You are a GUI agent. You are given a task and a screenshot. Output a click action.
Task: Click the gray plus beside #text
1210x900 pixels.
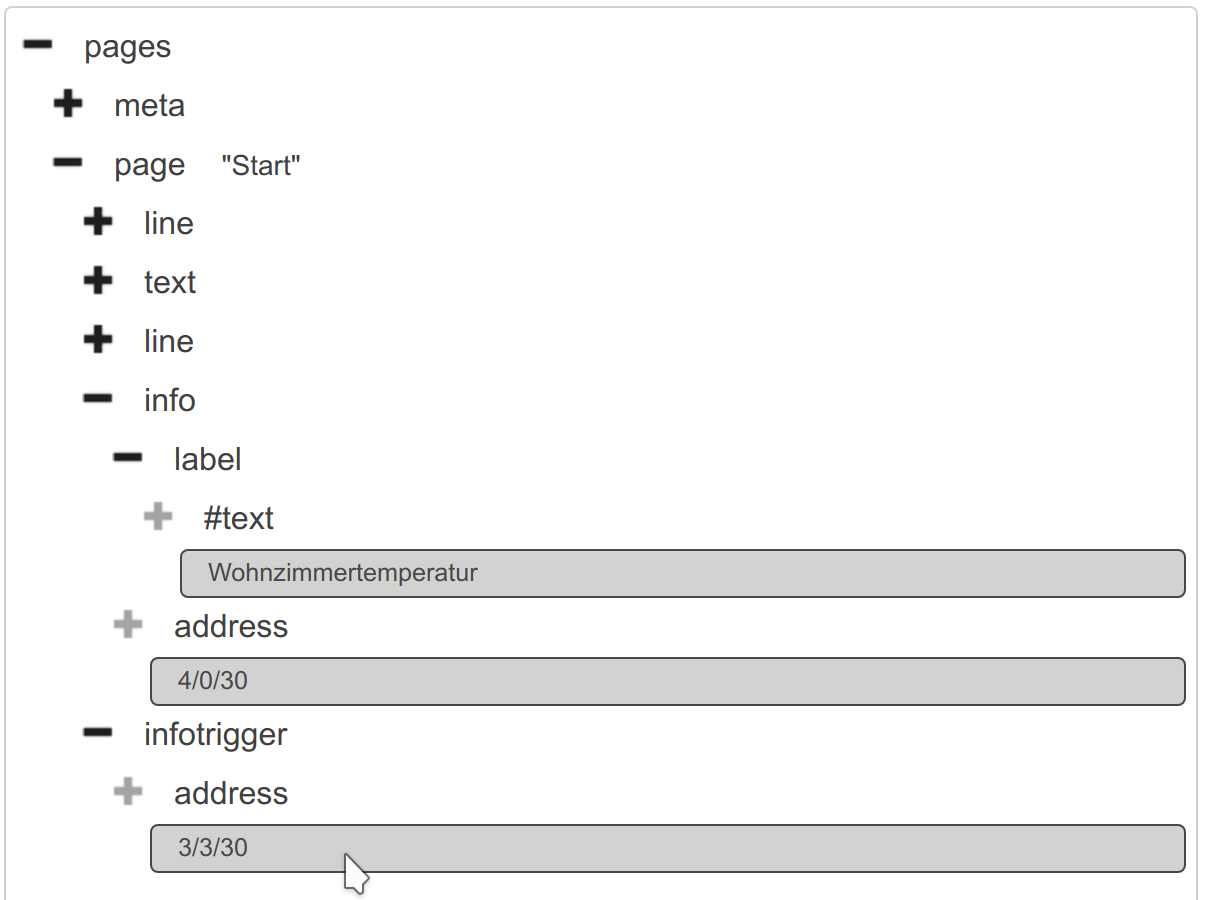158,517
